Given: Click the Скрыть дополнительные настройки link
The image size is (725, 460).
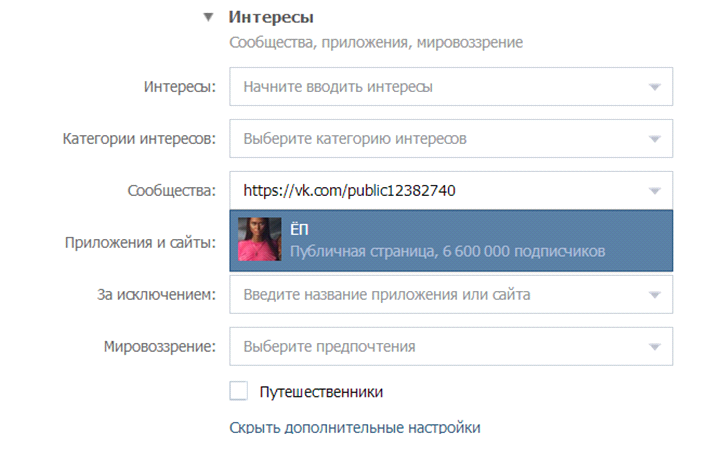Looking at the screenshot, I should coord(355,427).
